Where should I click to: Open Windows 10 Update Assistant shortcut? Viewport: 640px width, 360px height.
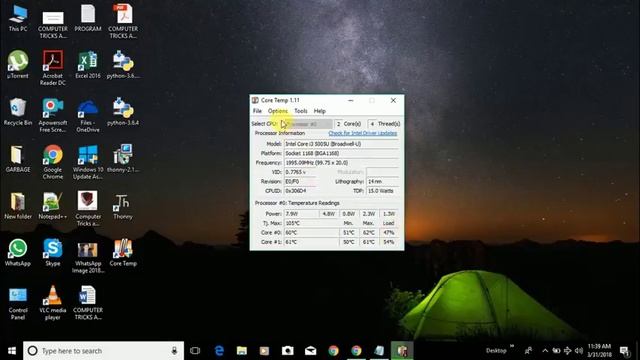tap(88, 162)
